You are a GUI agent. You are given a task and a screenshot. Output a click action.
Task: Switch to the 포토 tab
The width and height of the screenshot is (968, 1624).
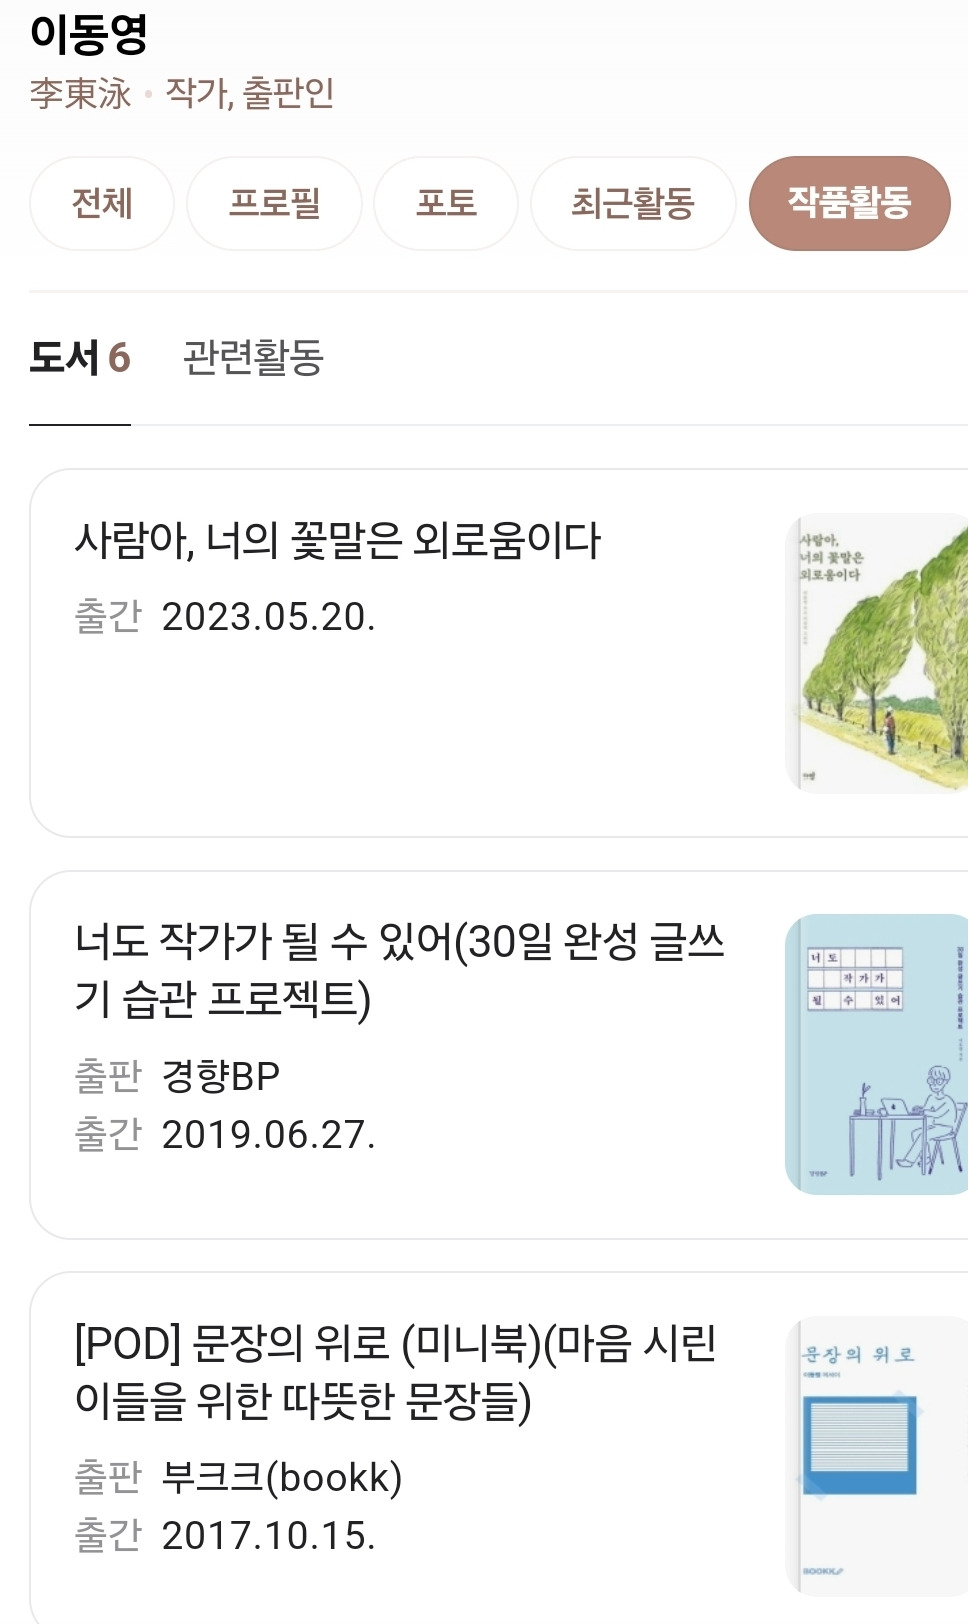click(x=446, y=203)
